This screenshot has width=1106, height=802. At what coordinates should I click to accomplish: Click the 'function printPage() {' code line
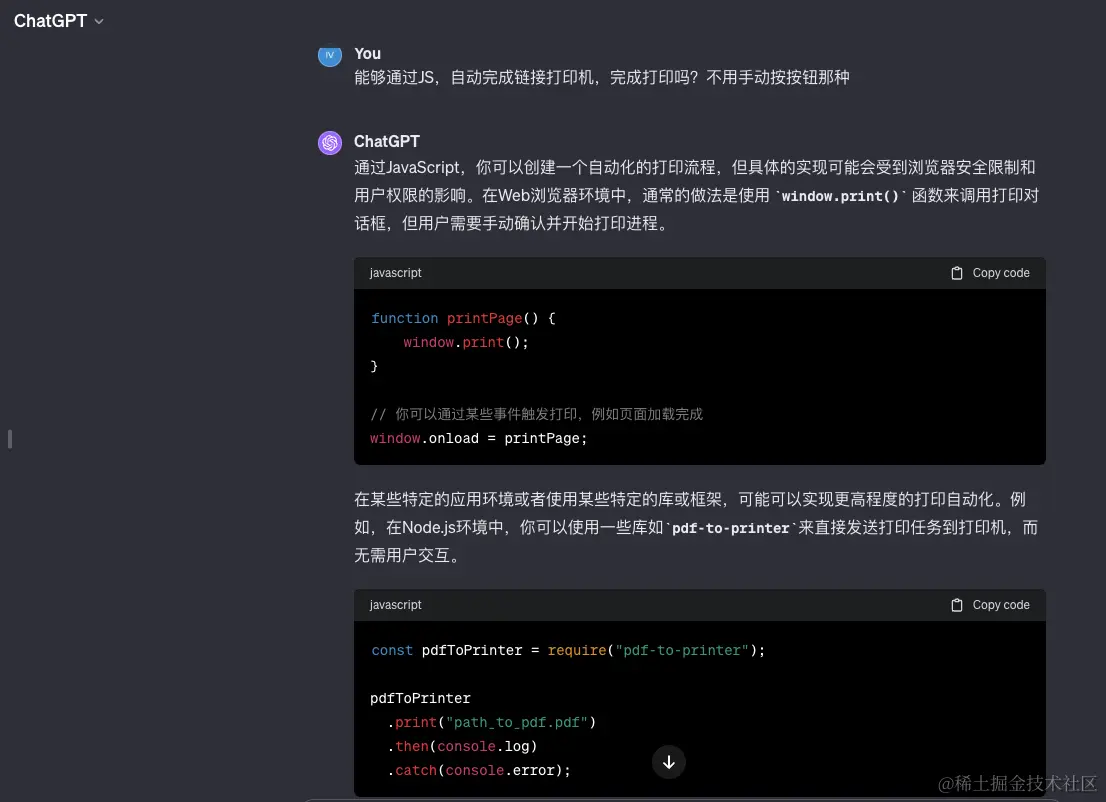pyautogui.click(x=463, y=318)
